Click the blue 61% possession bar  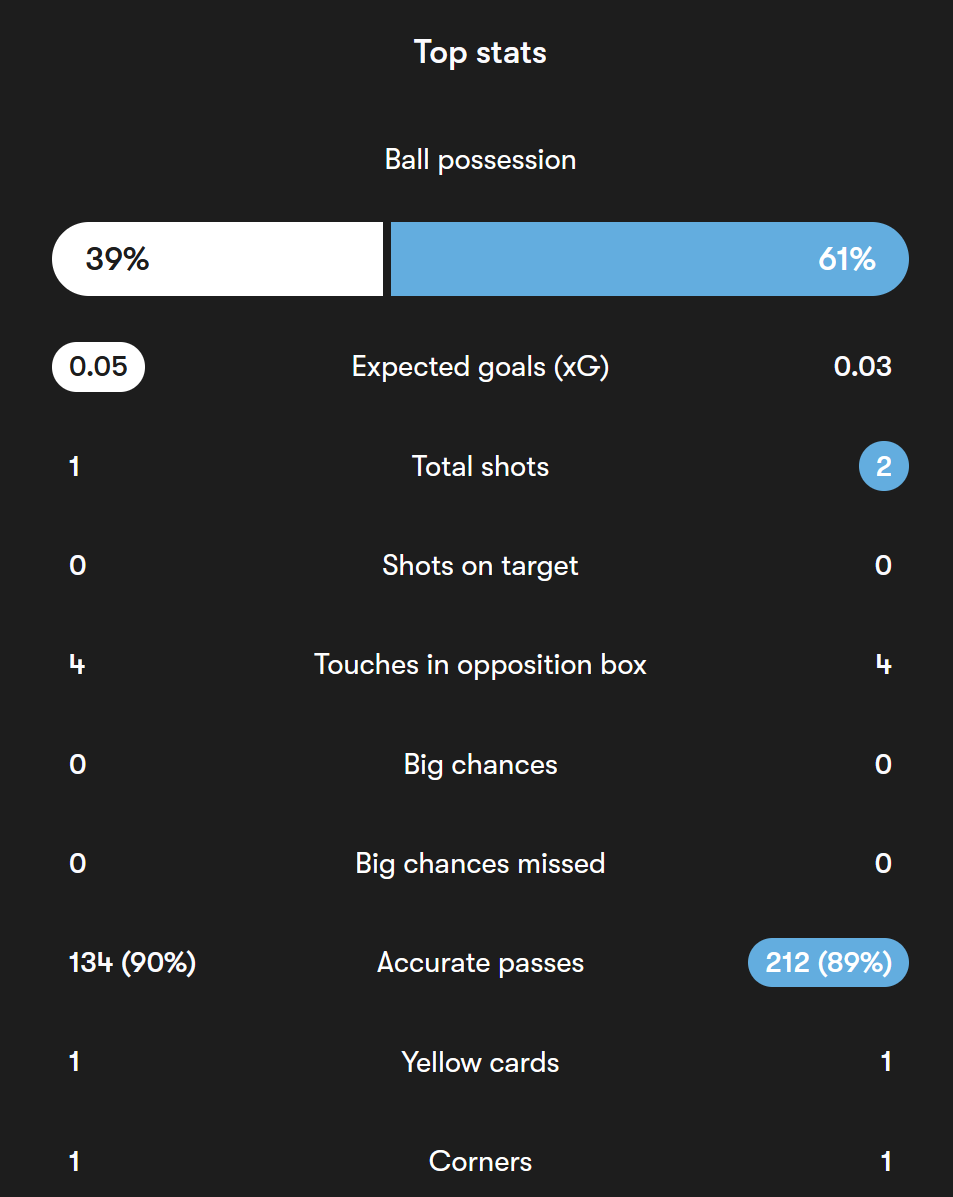(x=650, y=259)
